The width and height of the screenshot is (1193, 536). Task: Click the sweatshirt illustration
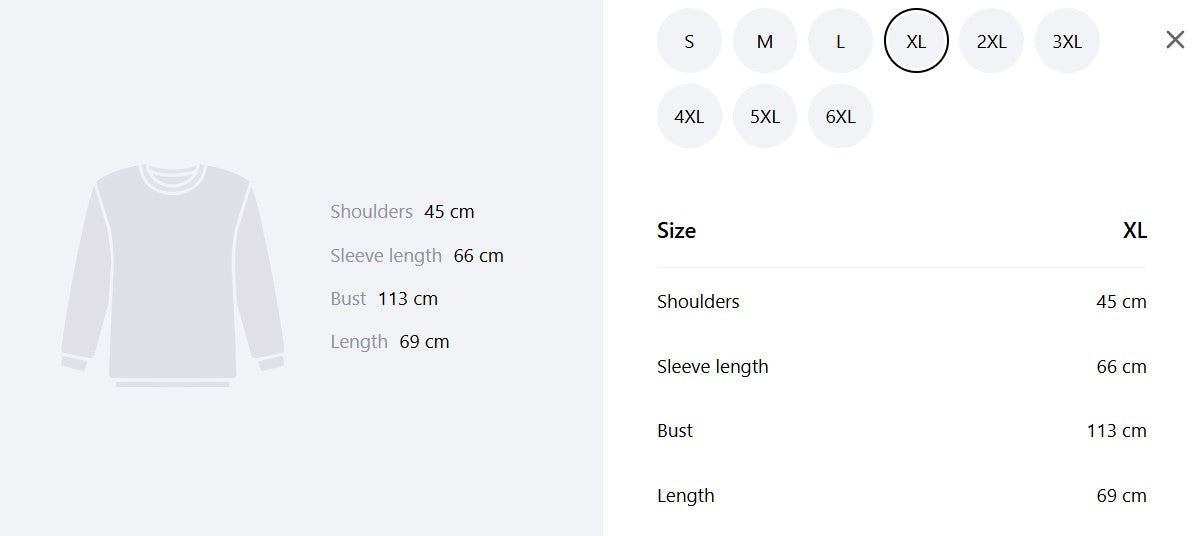pos(173,275)
